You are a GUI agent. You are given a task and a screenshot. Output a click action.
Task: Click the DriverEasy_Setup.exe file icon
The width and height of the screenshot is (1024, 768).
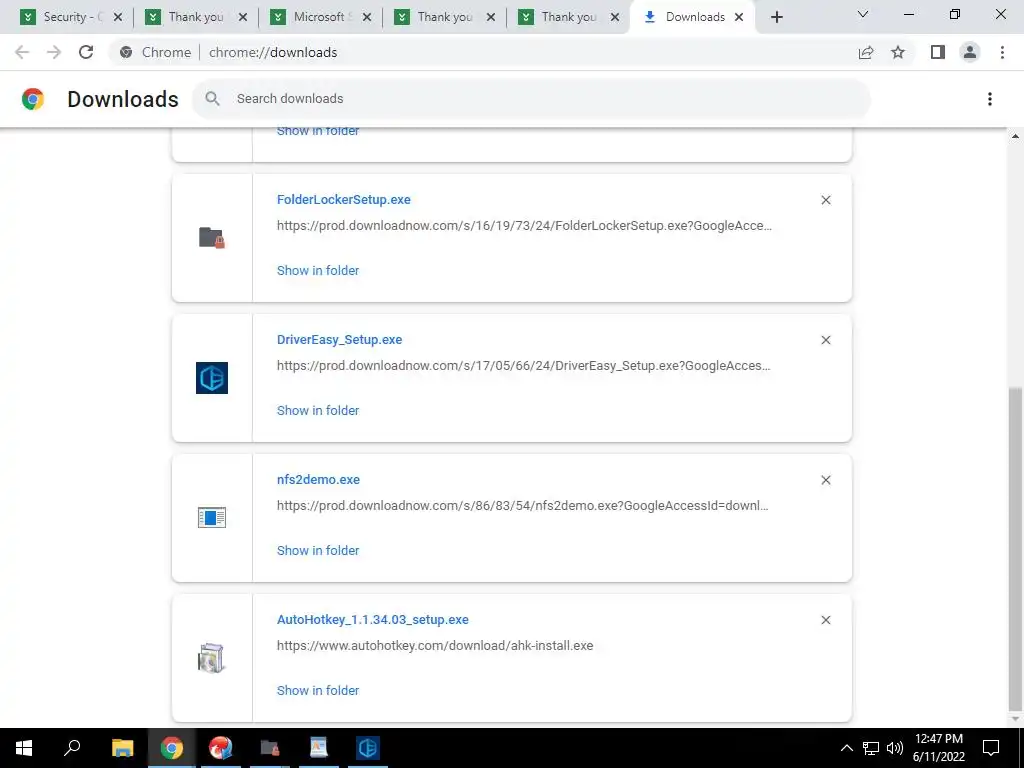[x=212, y=377]
